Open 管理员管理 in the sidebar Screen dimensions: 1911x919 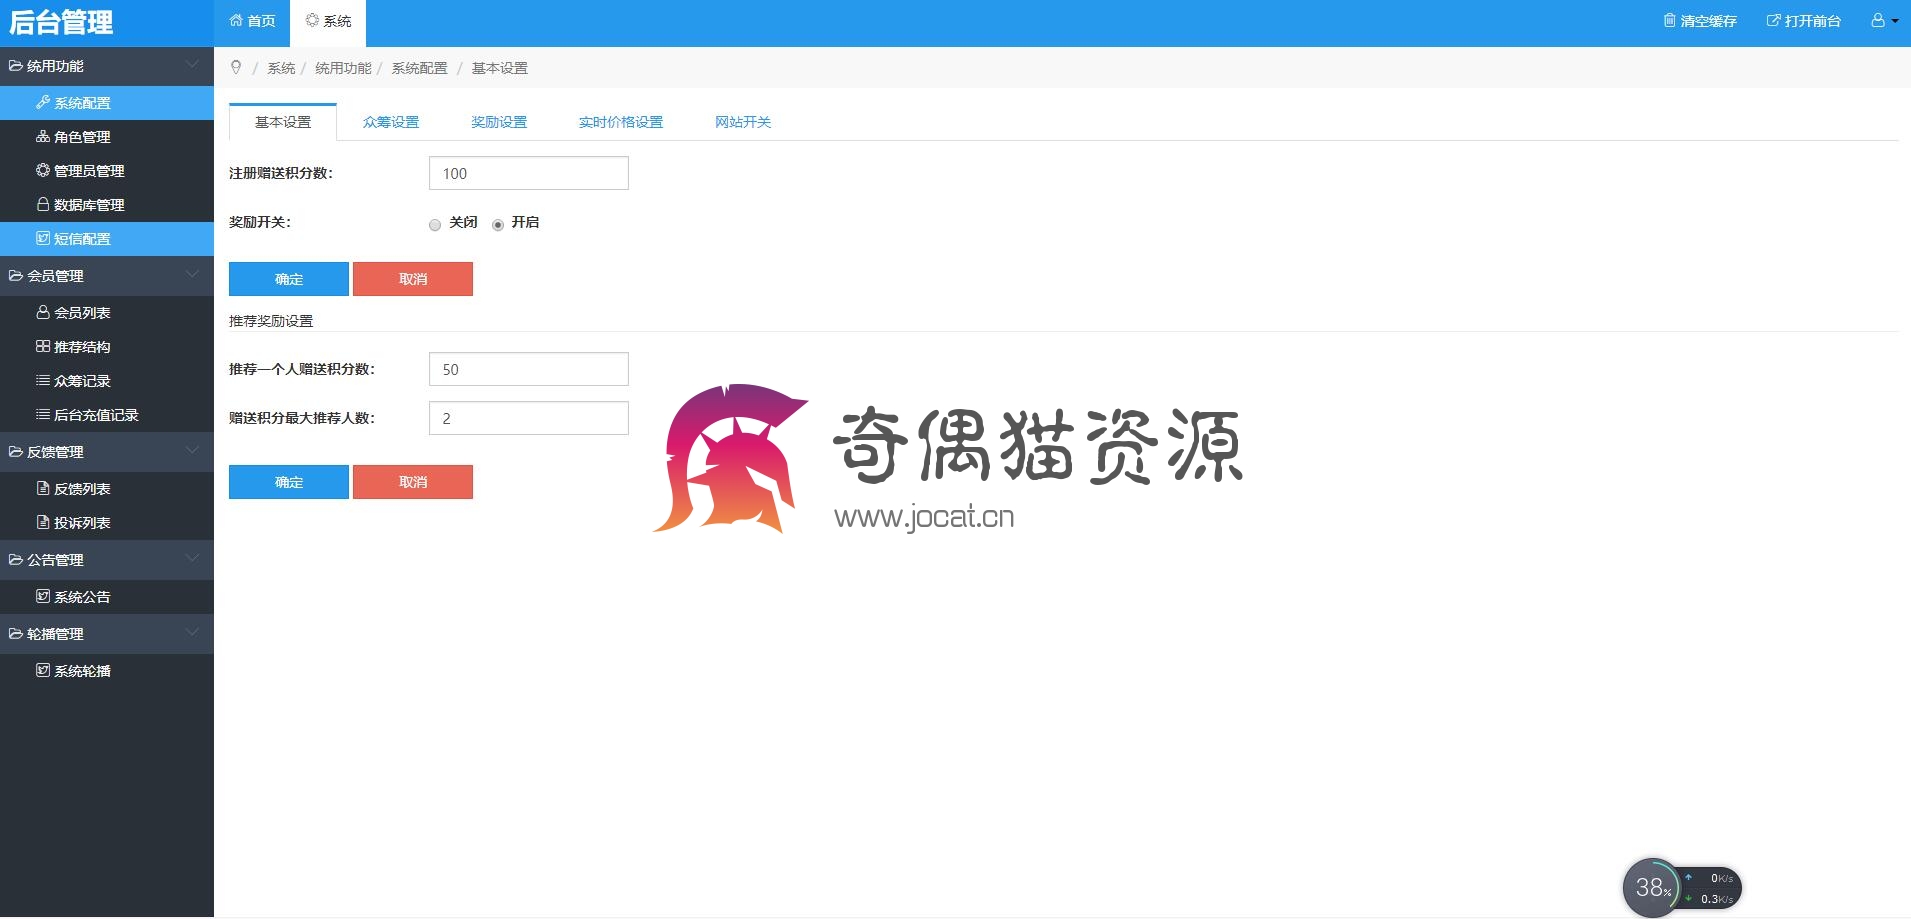[x=107, y=171]
